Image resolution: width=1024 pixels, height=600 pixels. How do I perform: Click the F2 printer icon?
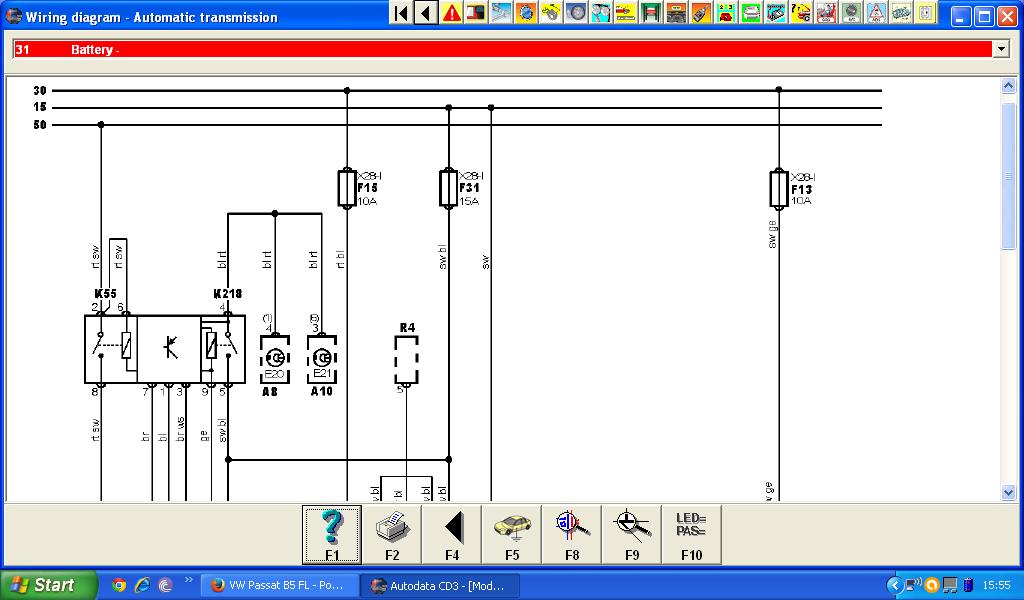392,534
